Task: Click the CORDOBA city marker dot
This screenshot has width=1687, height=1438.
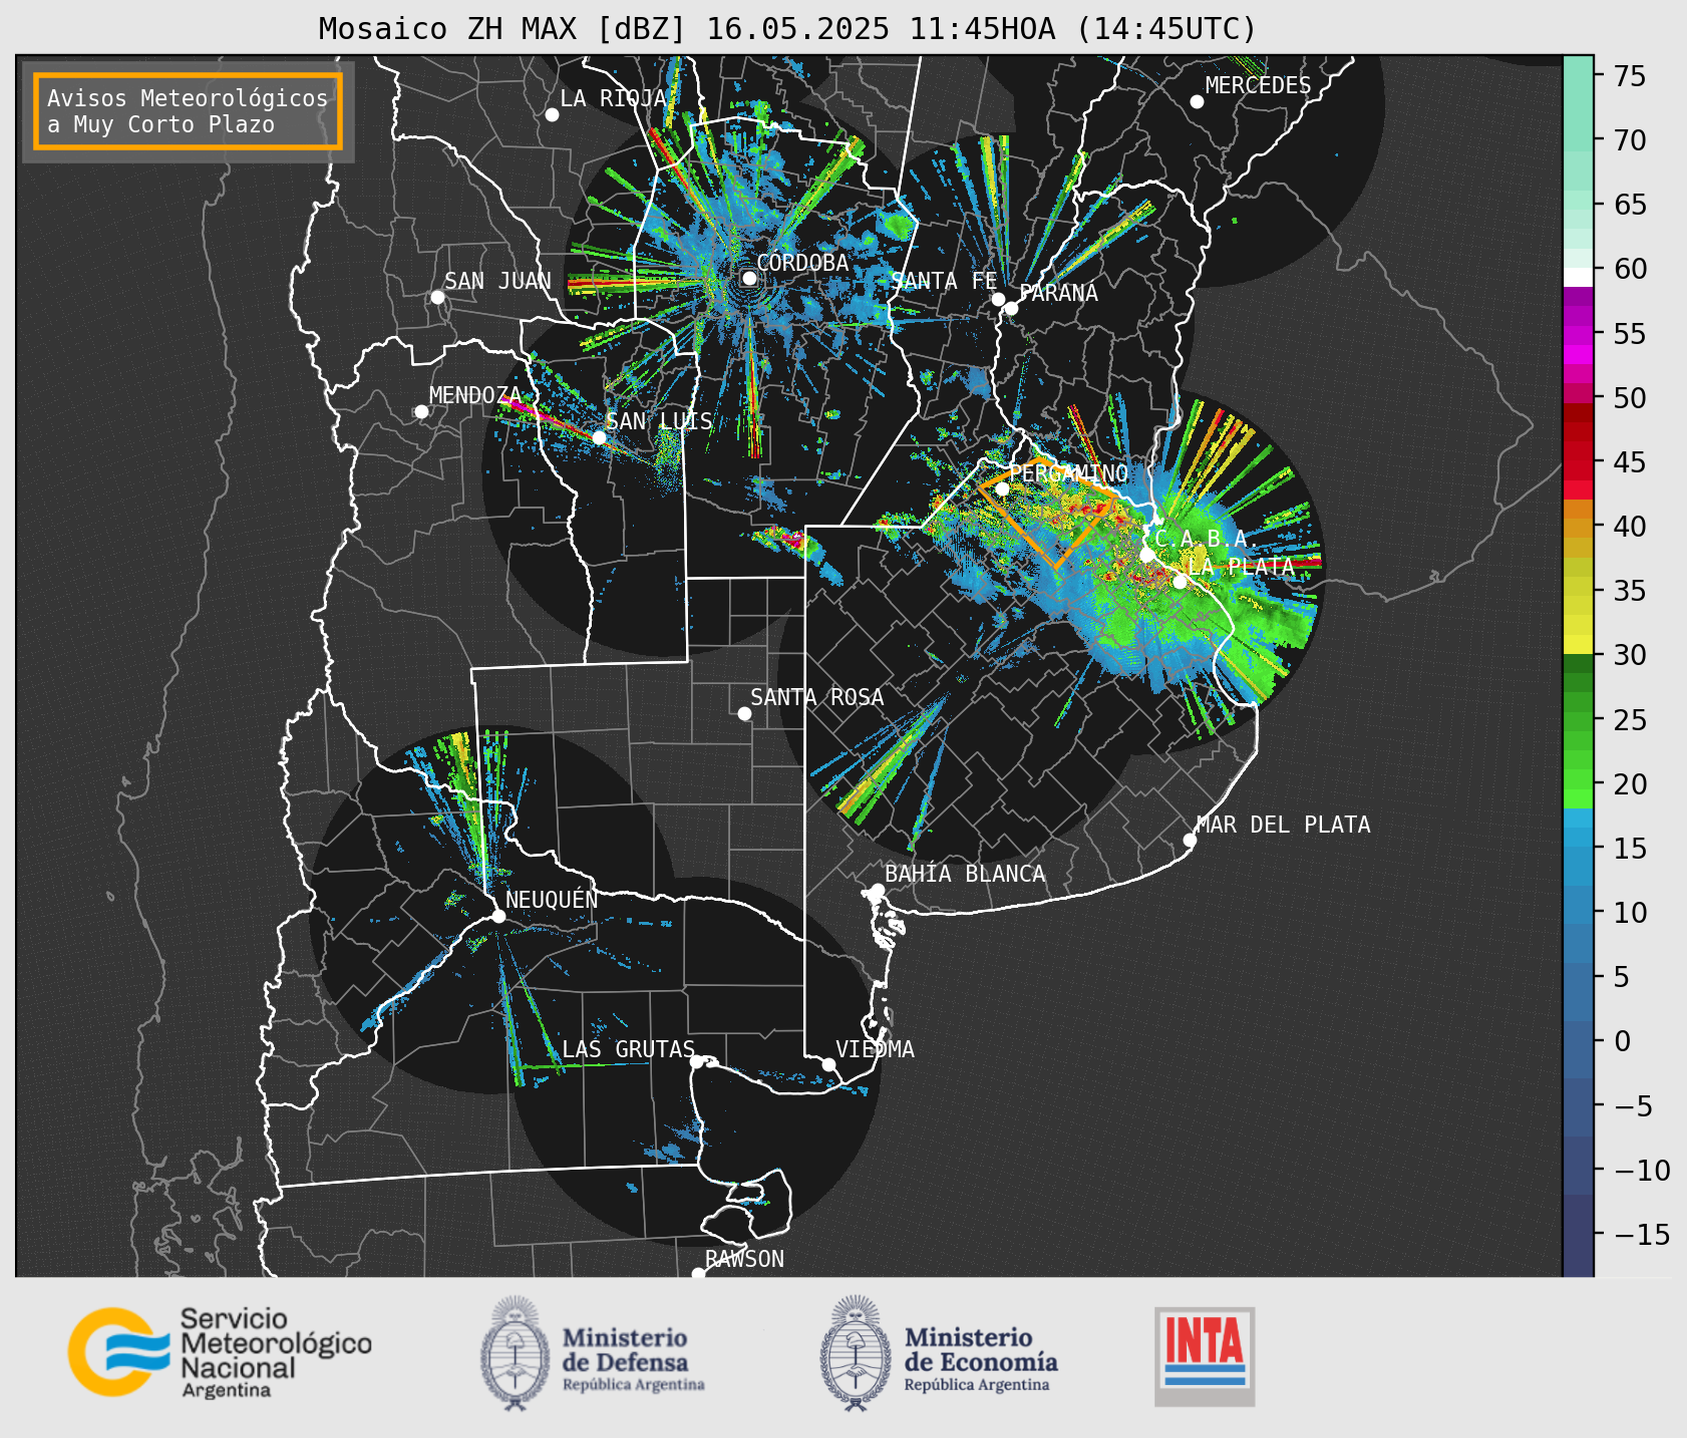Action: (749, 278)
